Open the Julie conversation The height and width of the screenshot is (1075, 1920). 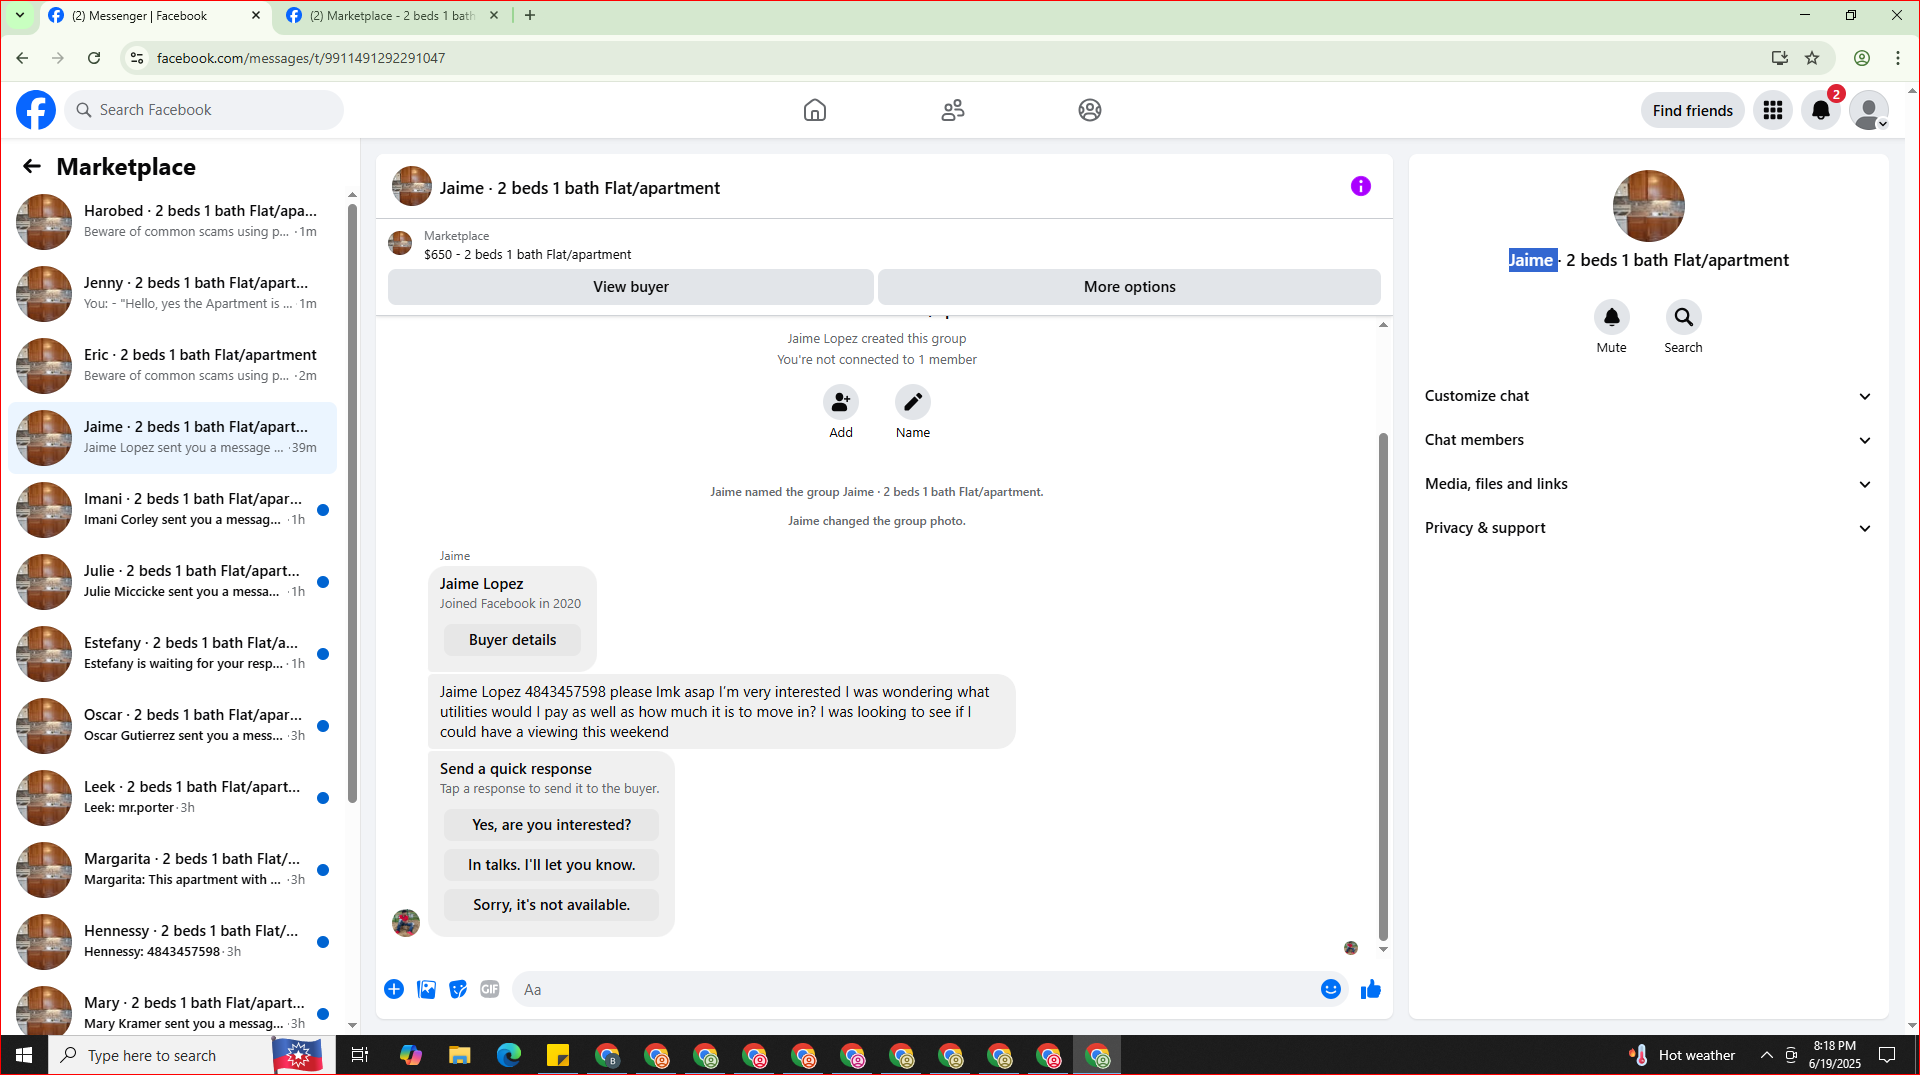click(x=173, y=582)
